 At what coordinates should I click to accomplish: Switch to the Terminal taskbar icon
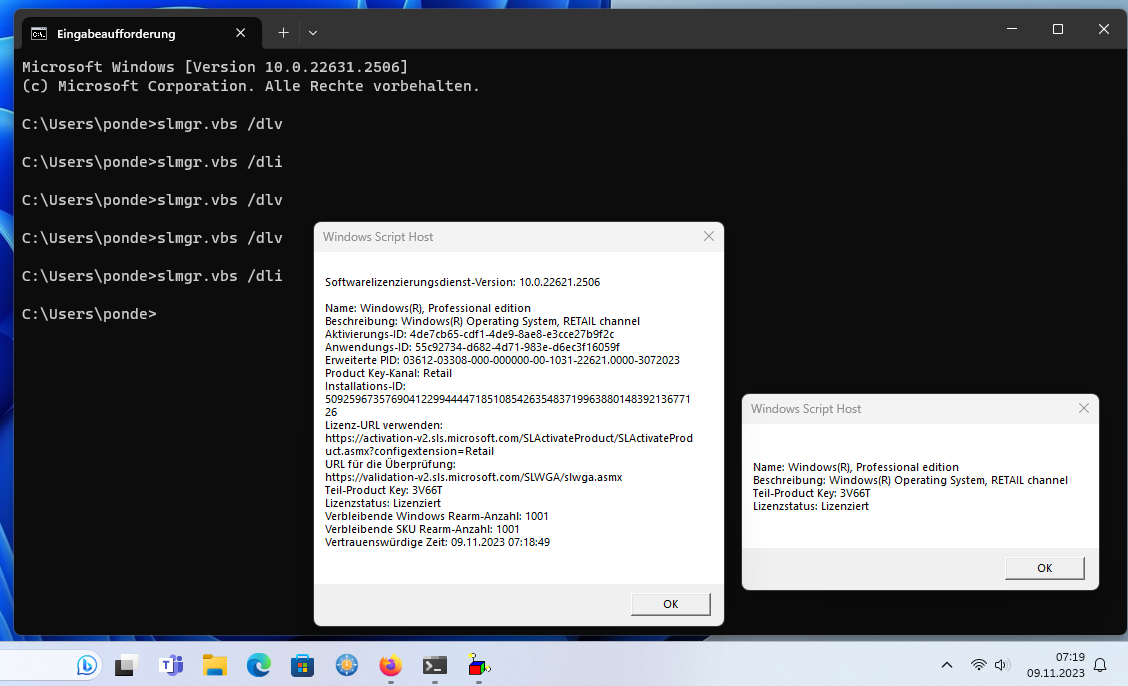pyautogui.click(x=435, y=665)
